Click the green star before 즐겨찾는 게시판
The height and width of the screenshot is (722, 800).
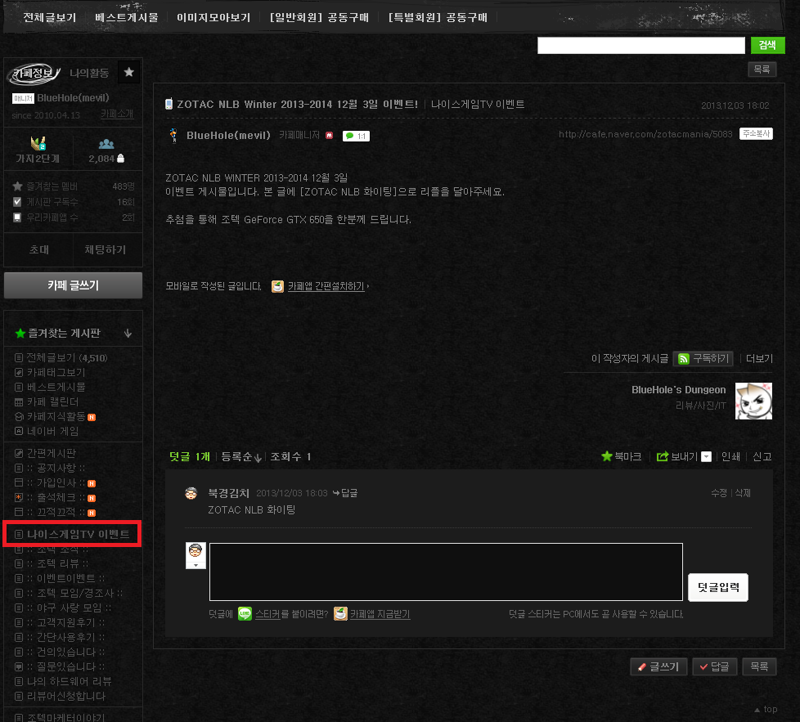20,333
